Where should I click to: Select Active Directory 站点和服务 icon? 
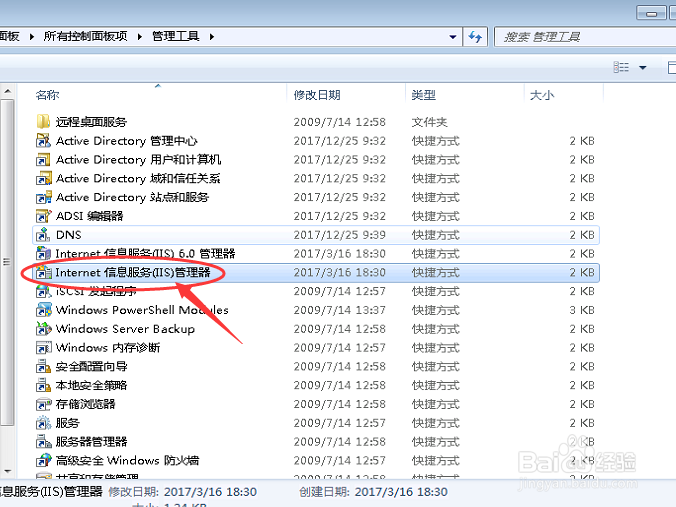43,197
